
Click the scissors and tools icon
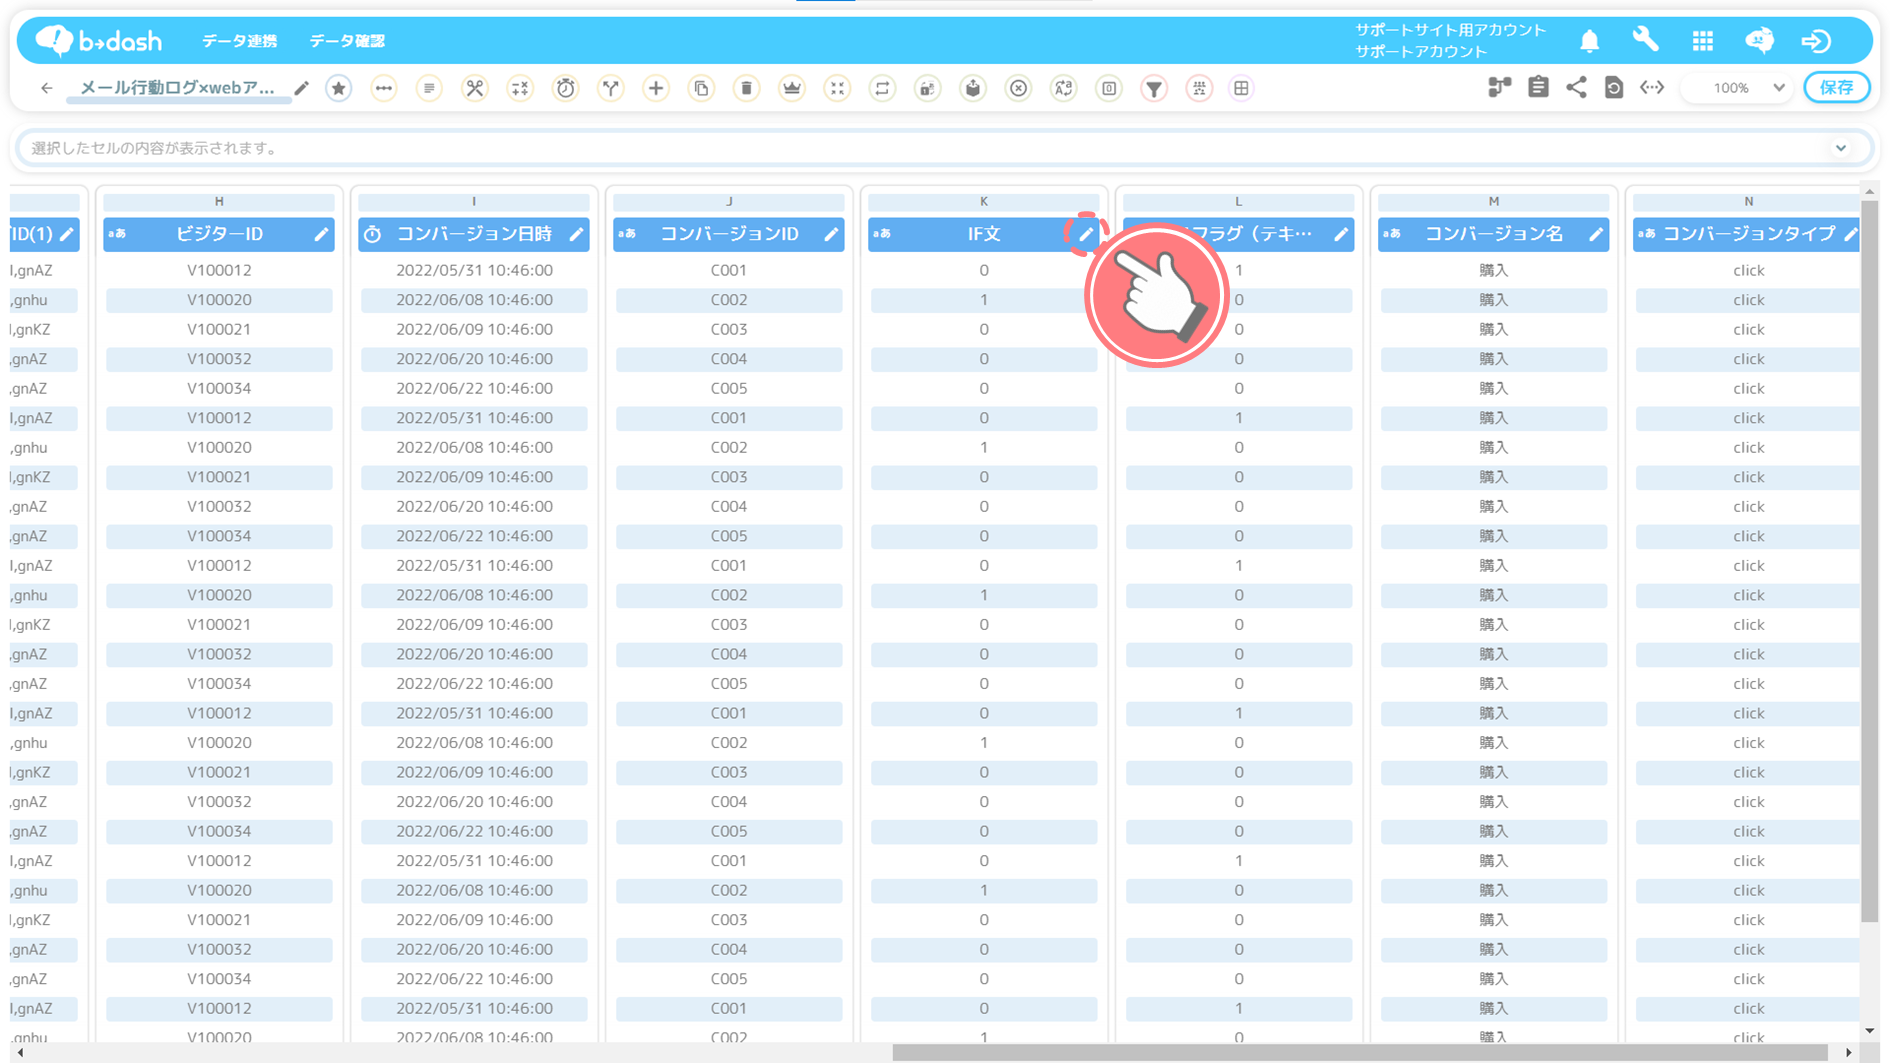[475, 88]
